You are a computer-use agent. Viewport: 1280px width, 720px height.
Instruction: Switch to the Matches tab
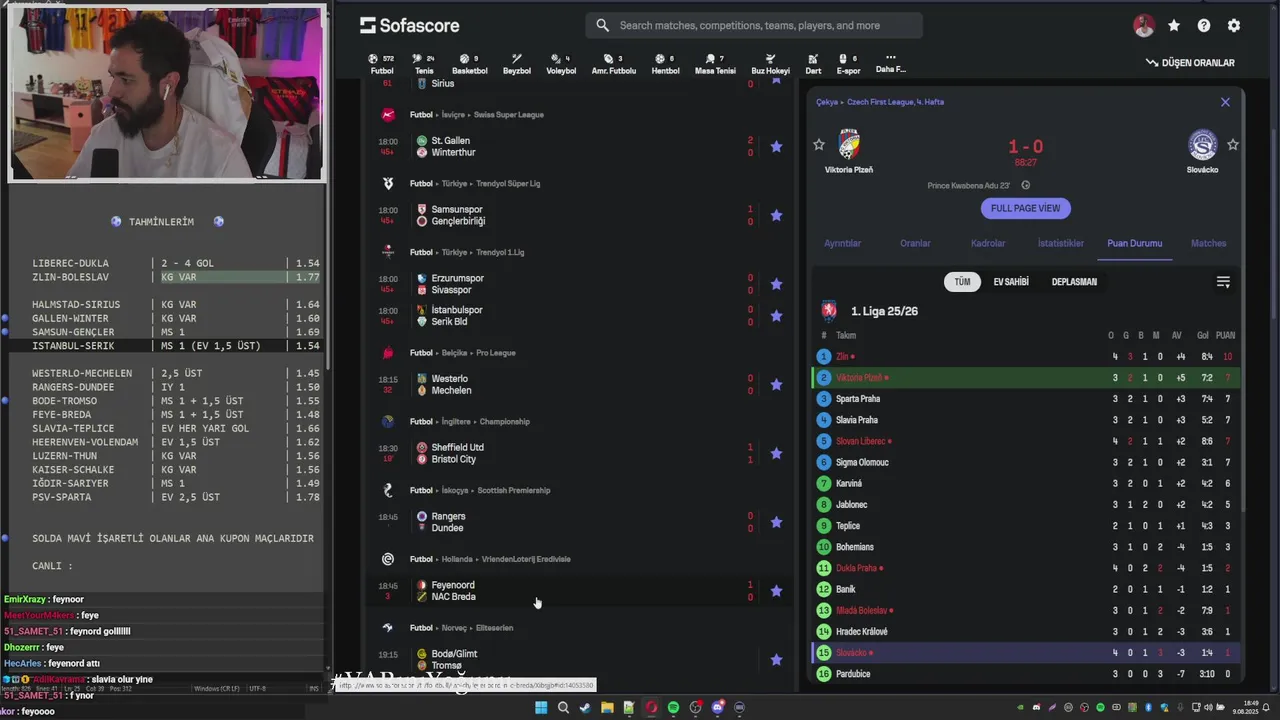[x=1208, y=243]
